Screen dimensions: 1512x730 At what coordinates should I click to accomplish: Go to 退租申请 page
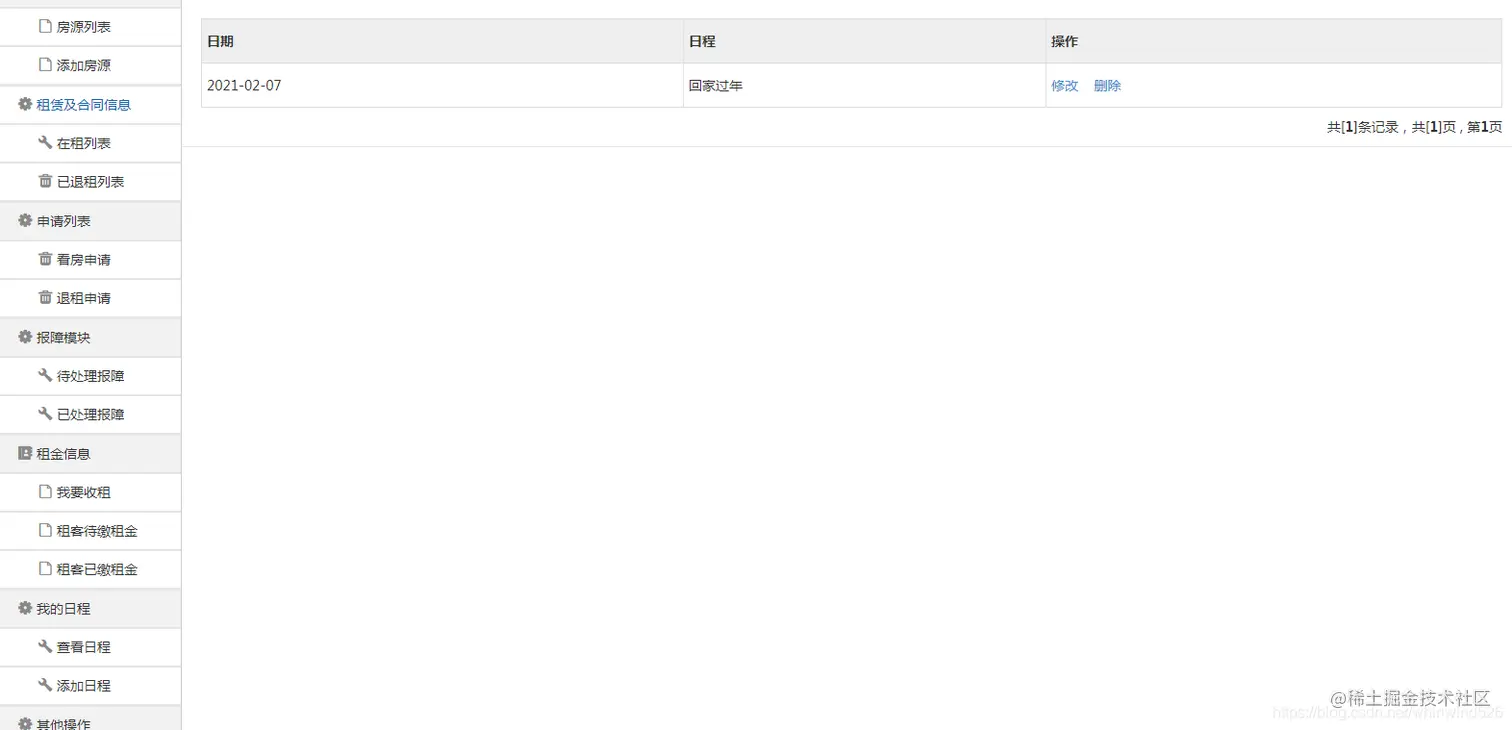(90, 297)
